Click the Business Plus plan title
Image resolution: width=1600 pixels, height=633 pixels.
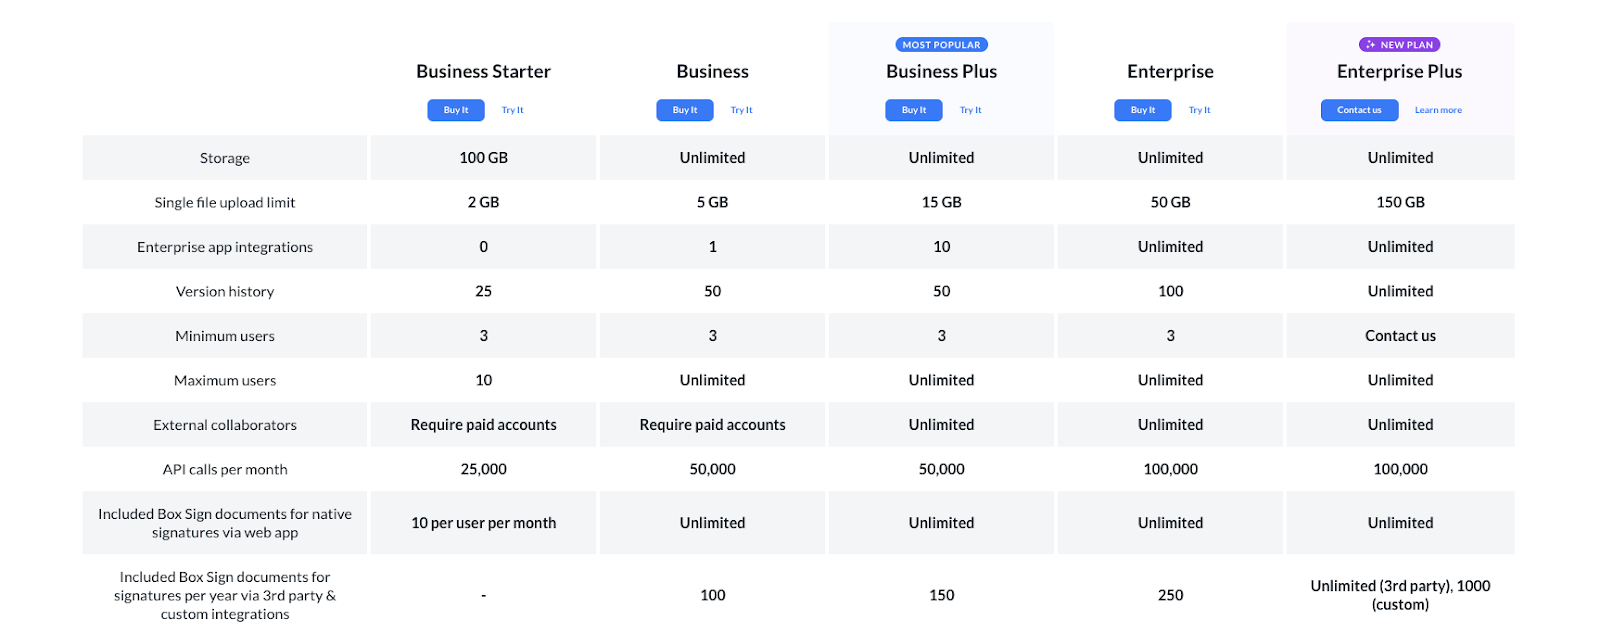coord(941,72)
